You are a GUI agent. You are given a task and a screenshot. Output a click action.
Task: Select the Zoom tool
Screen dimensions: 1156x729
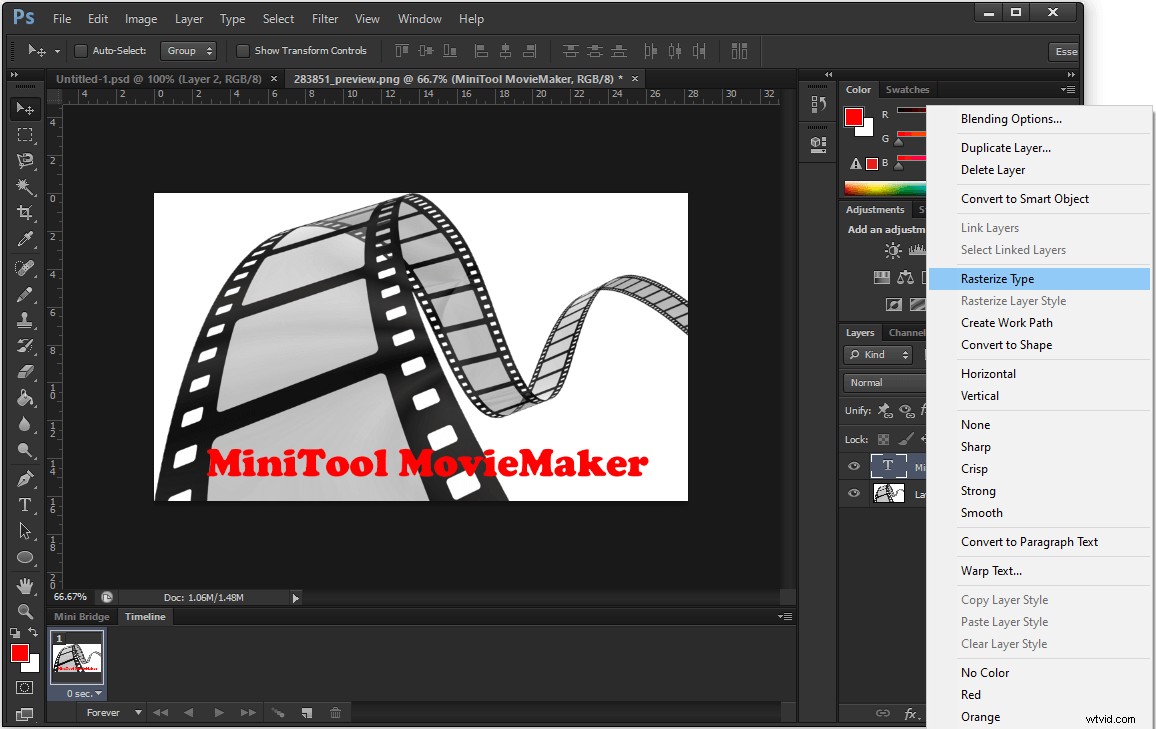24,612
